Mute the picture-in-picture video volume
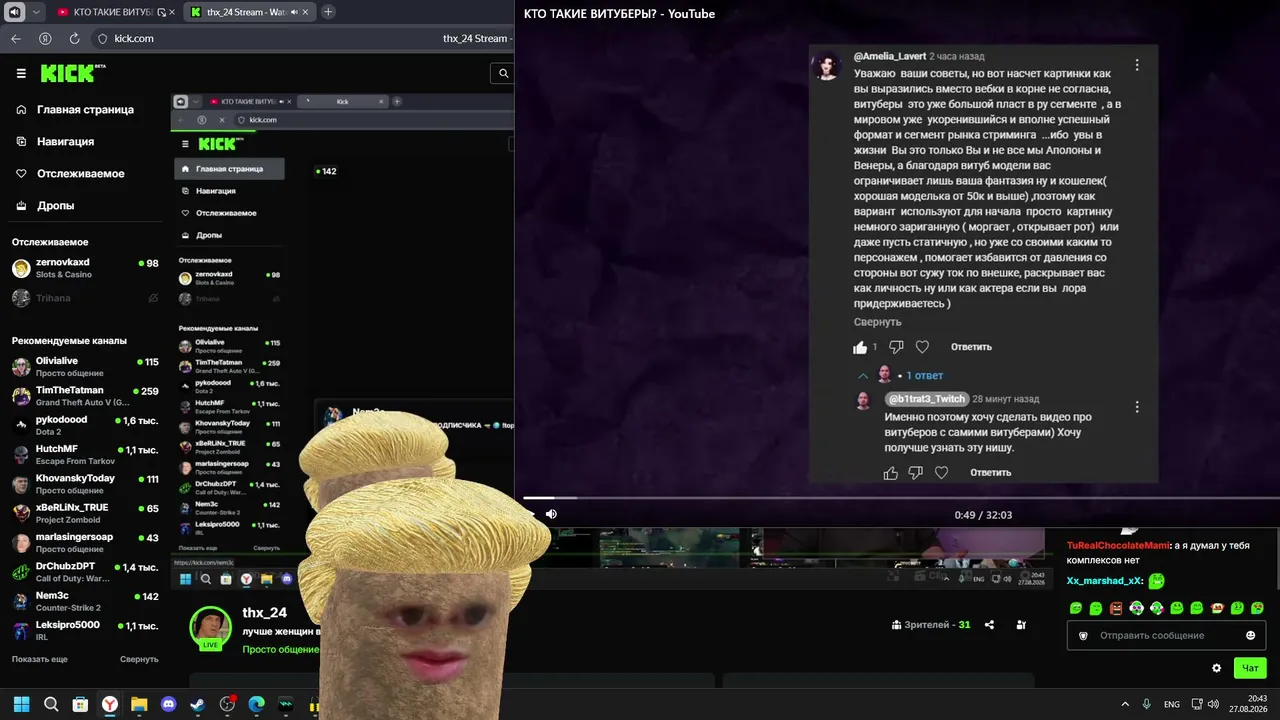The width and height of the screenshot is (1280, 720). (551, 514)
